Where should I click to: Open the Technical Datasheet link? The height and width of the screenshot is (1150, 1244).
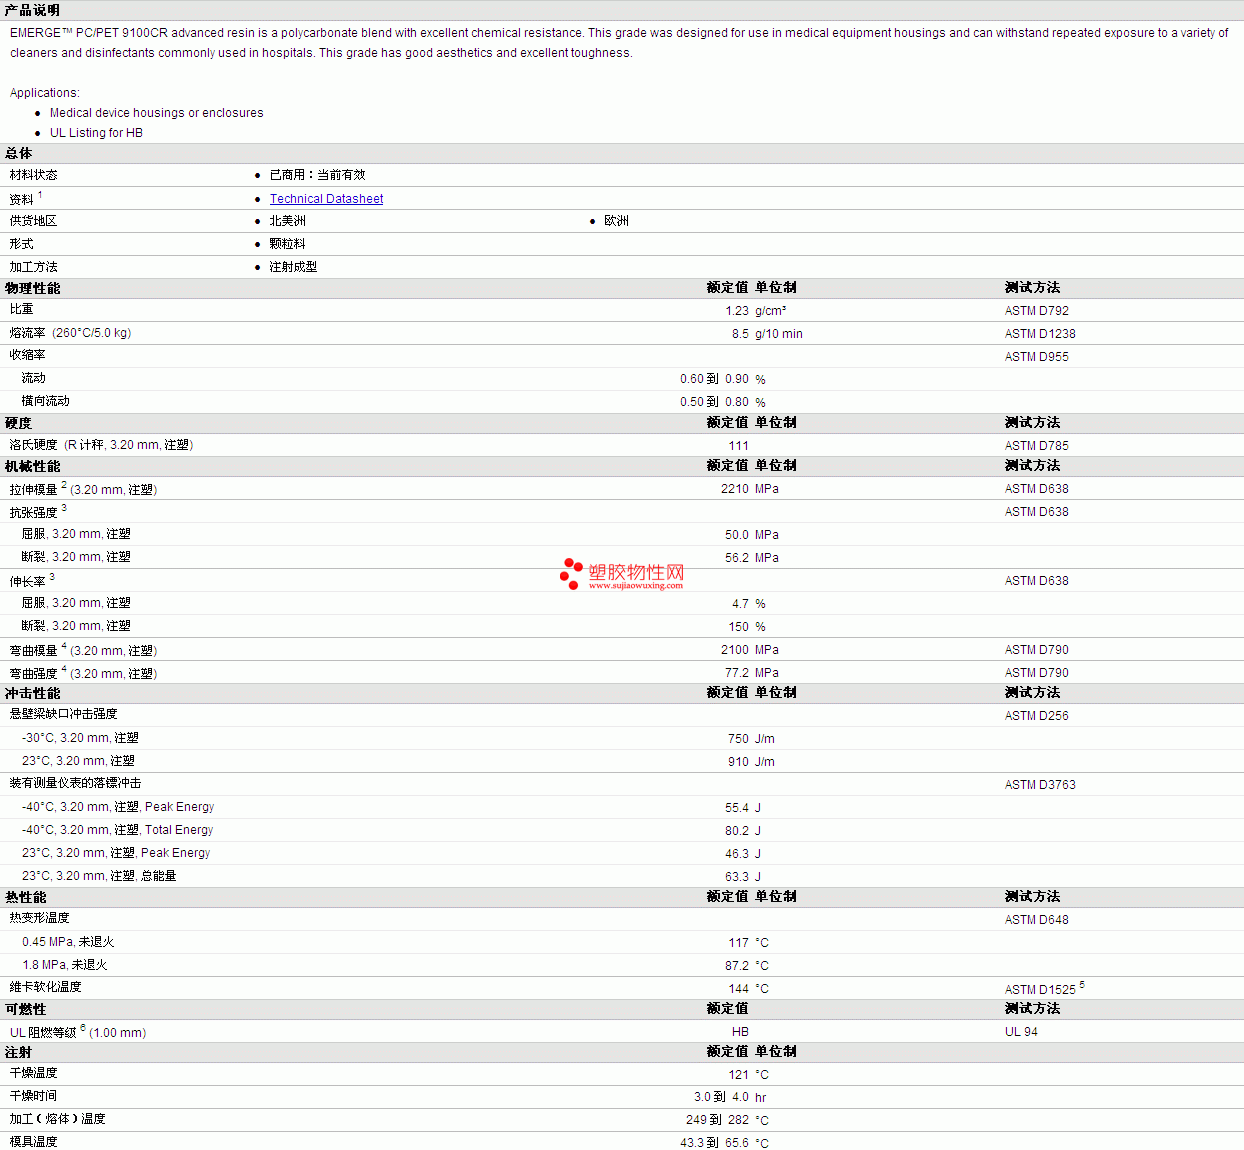[x=326, y=199]
